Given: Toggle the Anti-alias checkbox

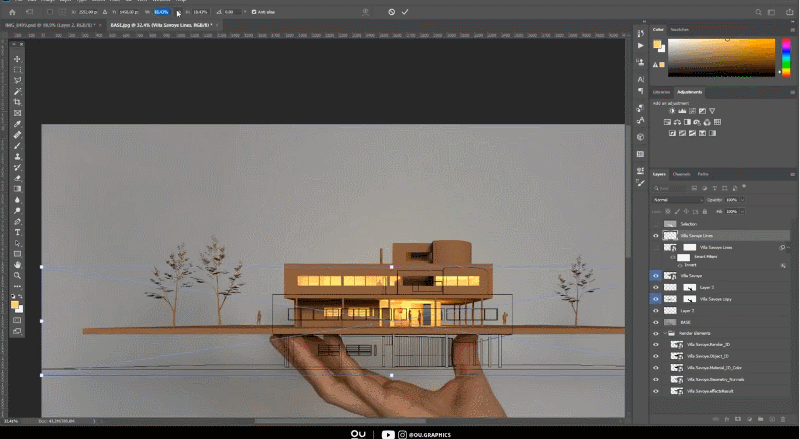Looking at the screenshot, I should coord(253,12).
